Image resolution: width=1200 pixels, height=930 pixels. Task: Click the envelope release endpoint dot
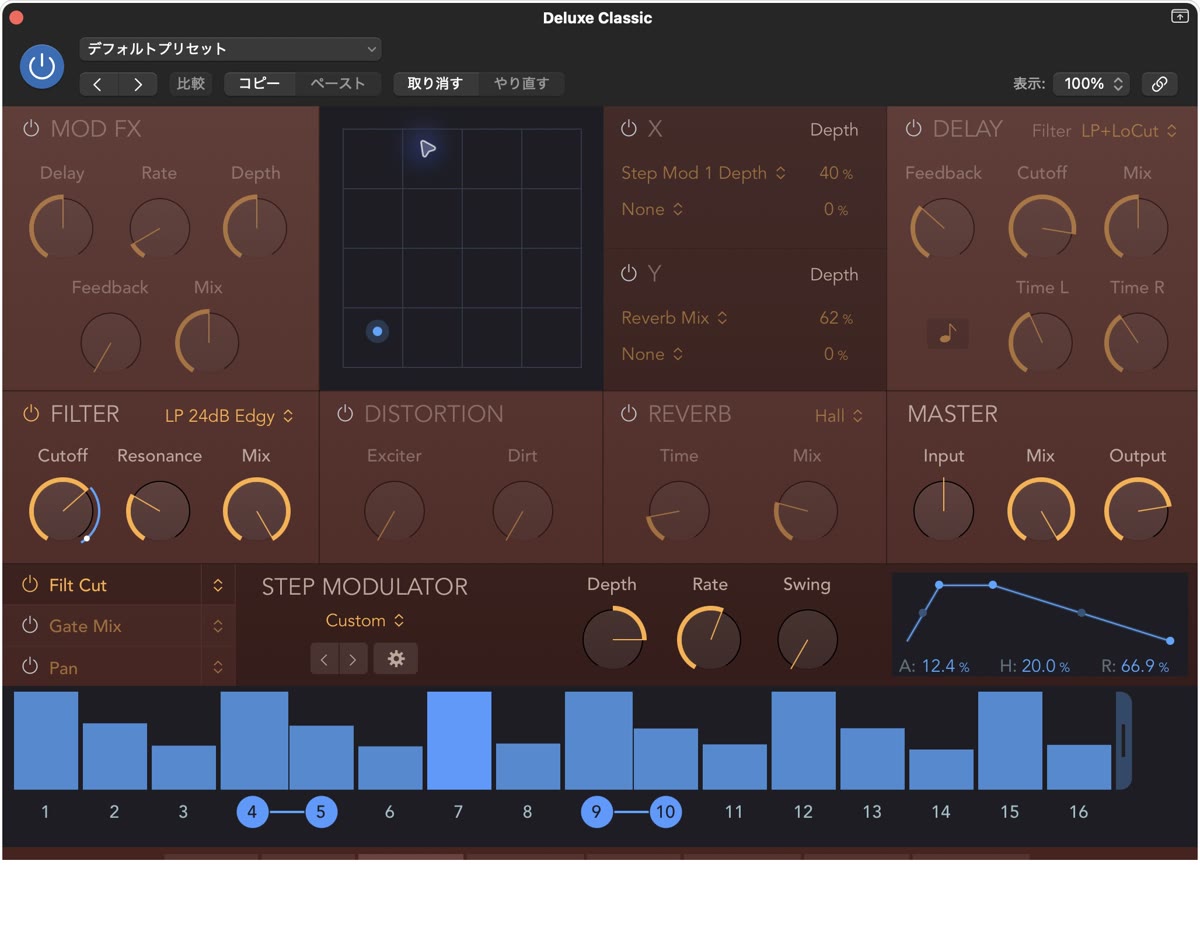[x=1170, y=640]
